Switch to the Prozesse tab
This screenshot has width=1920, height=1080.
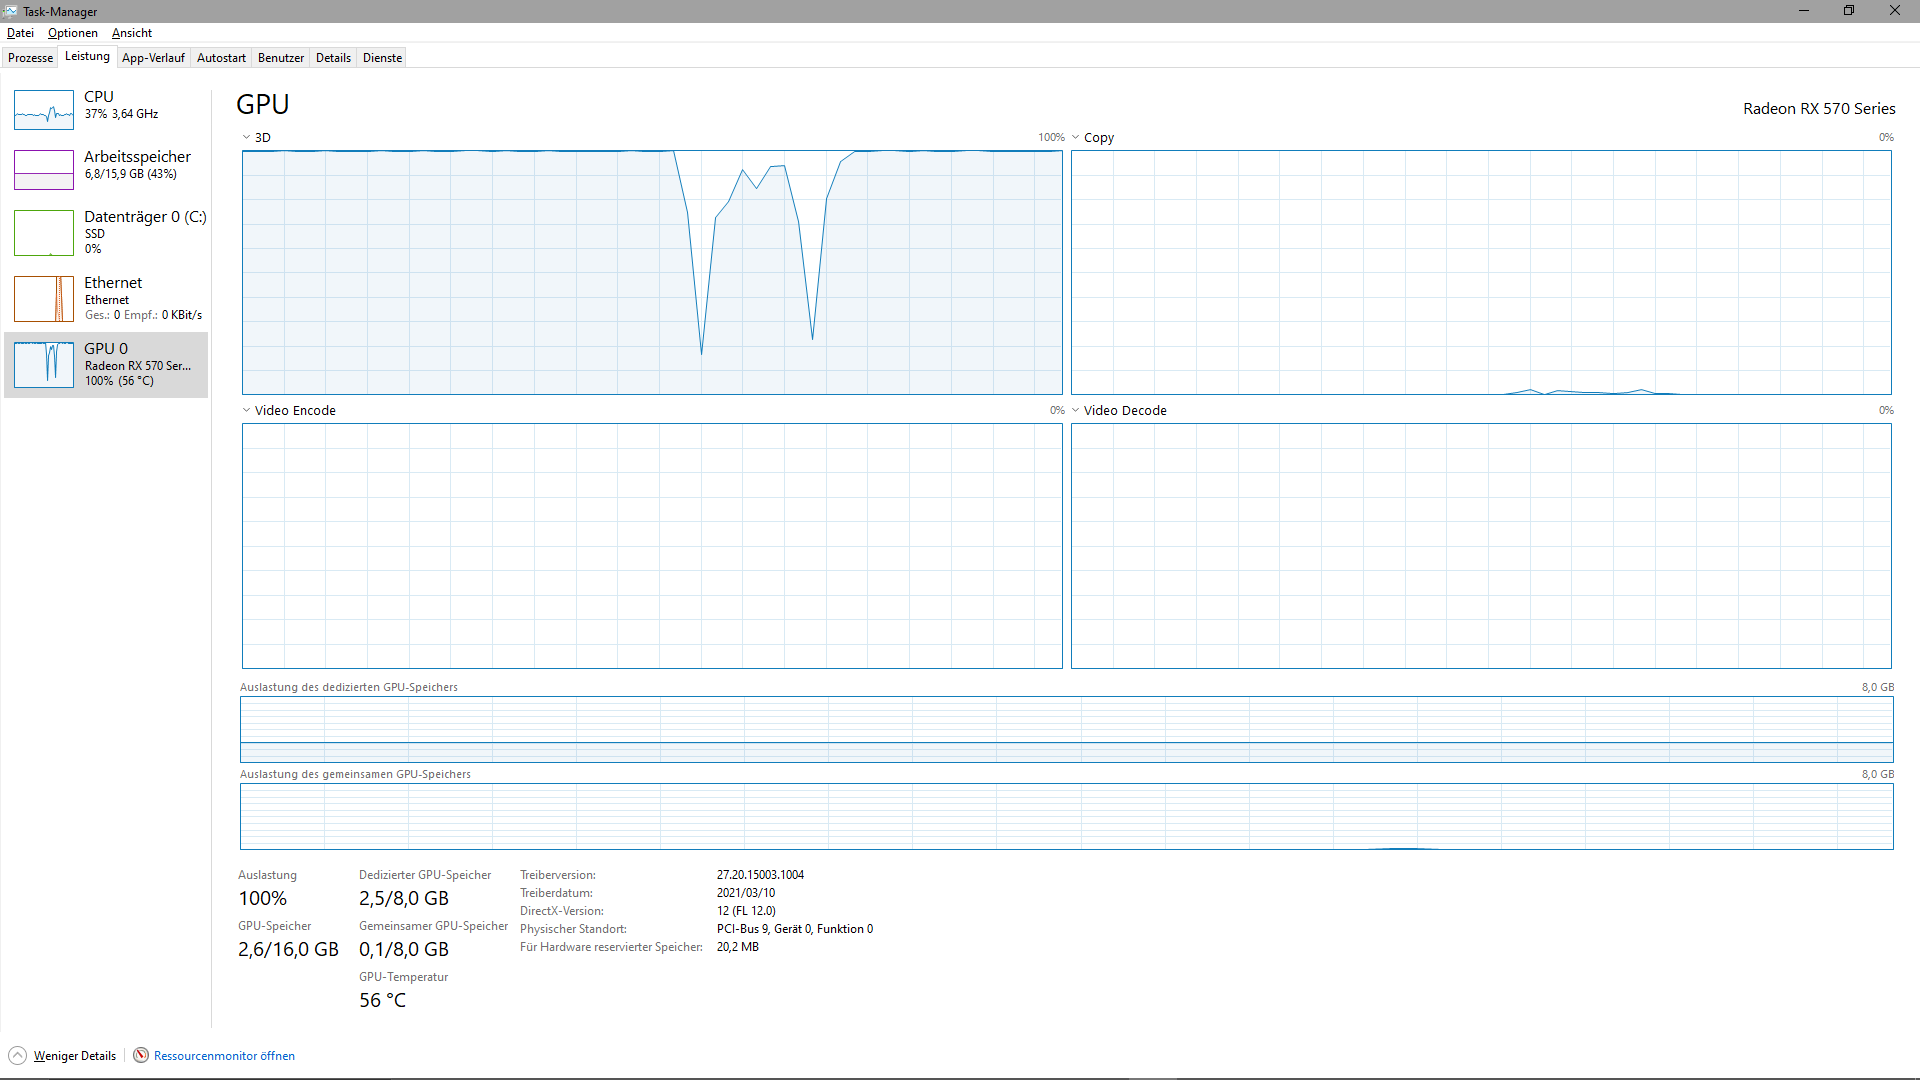[x=30, y=58]
